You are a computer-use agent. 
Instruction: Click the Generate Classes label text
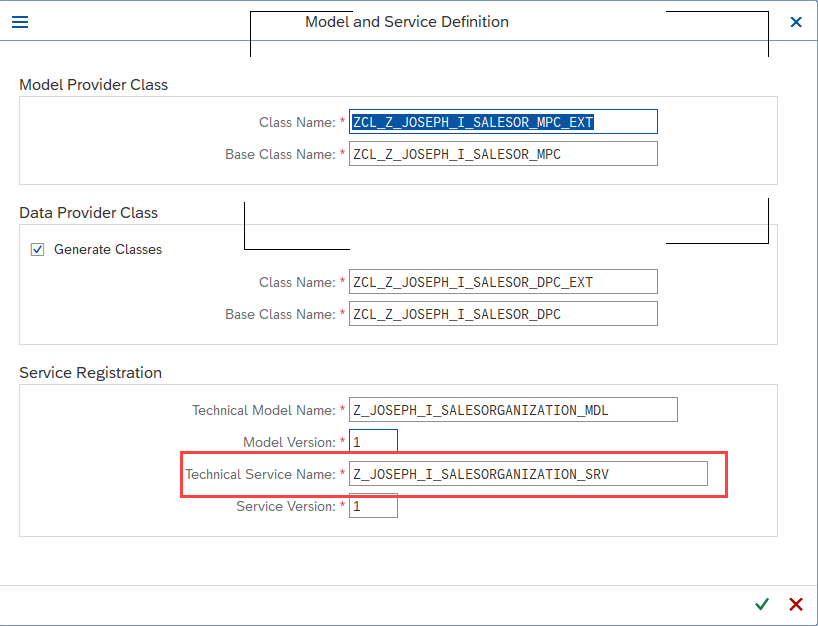(x=108, y=250)
